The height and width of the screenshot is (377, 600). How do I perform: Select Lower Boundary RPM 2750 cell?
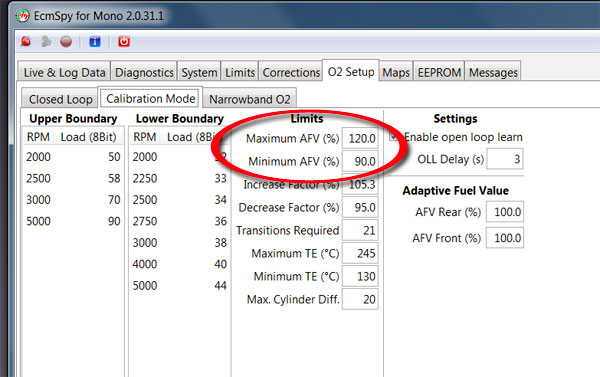(x=145, y=221)
